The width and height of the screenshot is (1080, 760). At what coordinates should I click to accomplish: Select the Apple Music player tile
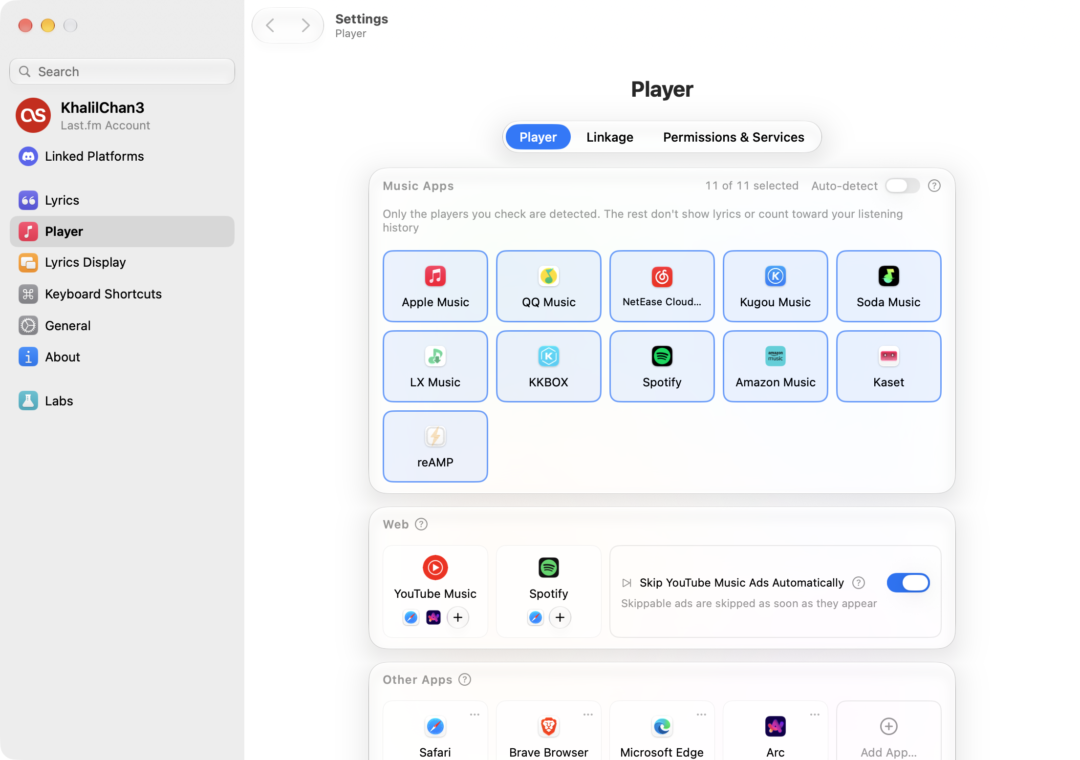[435, 286]
